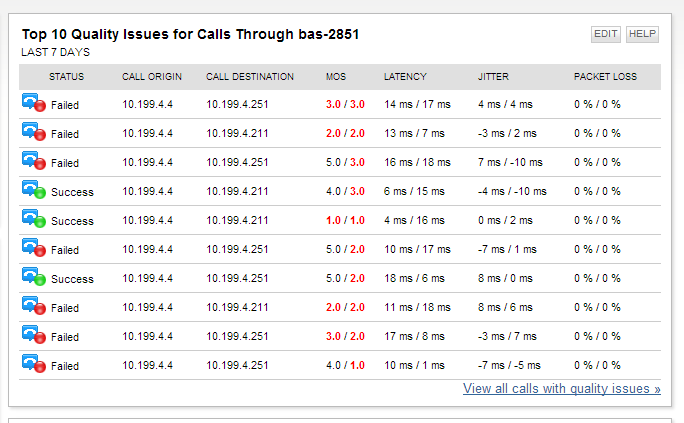Click the JITTER column header

point(493,77)
